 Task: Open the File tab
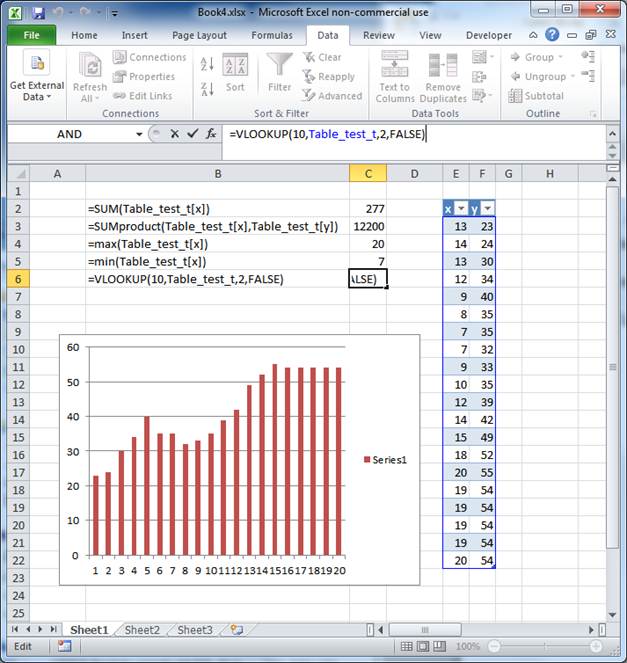click(x=32, y=35)
